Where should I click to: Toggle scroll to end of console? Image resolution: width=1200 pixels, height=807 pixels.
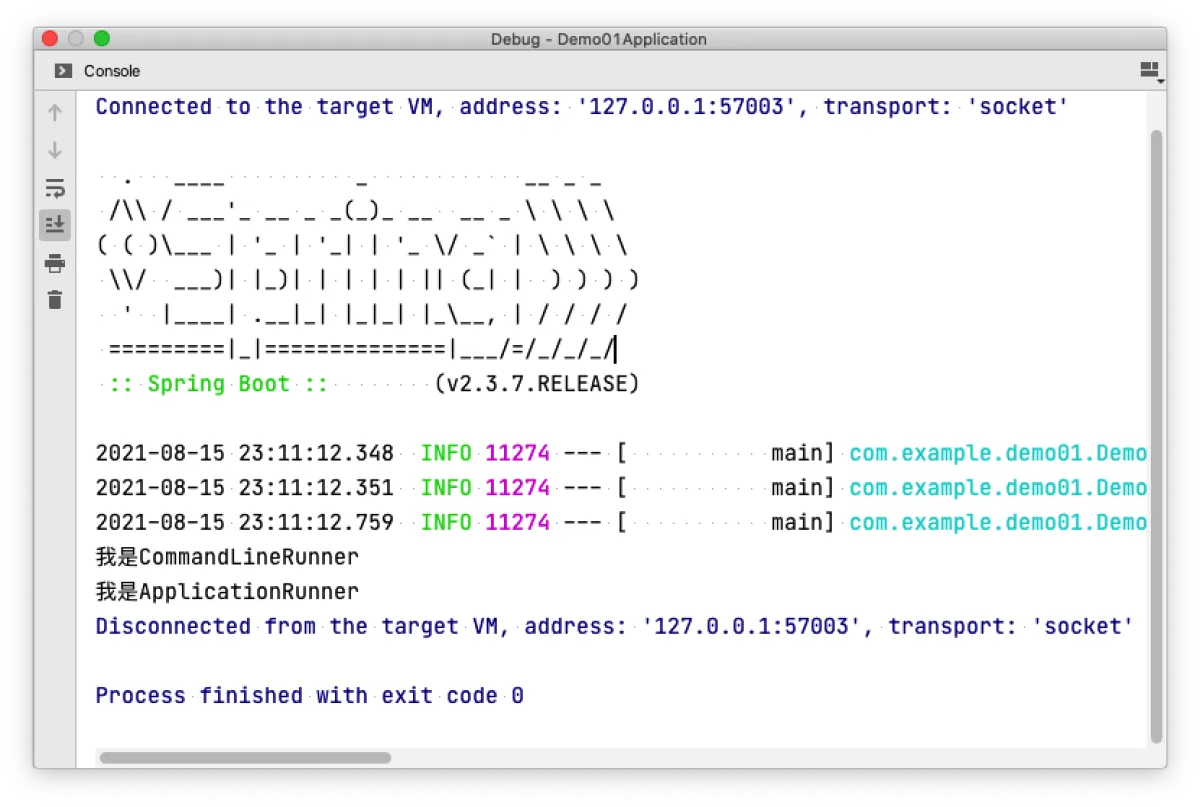[55, 224]
